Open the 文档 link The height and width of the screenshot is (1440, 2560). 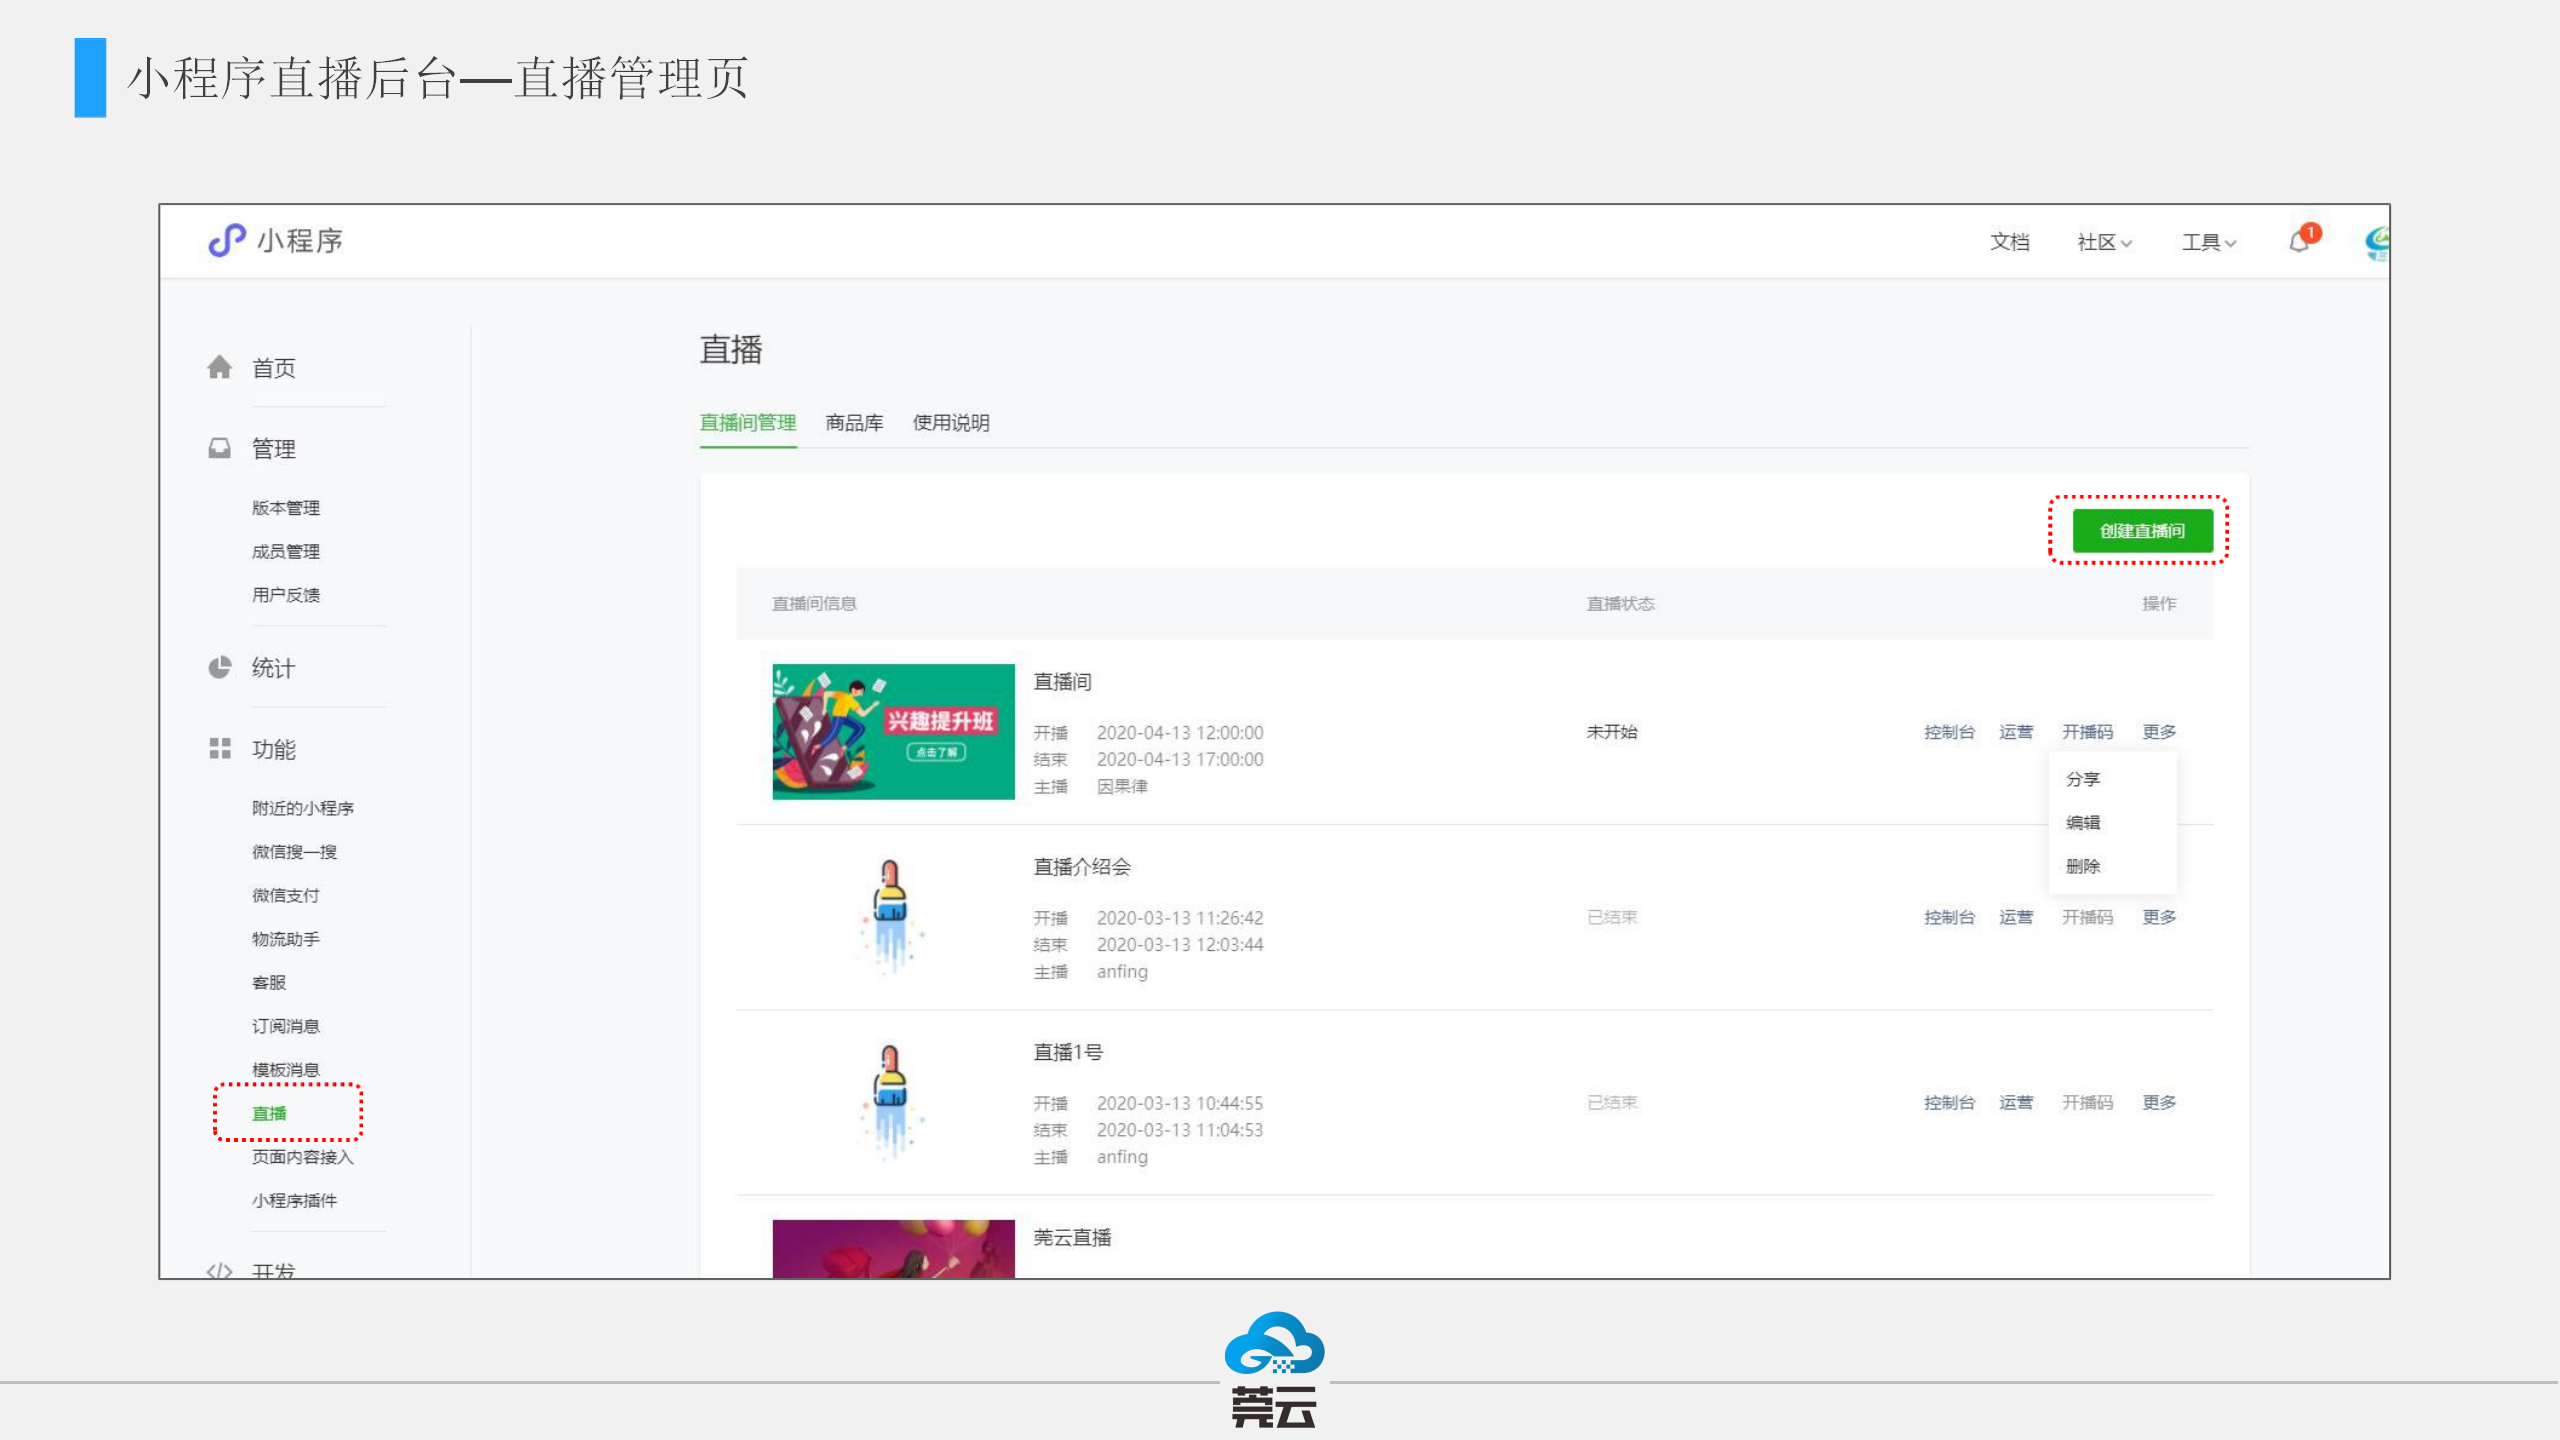(x=2009, y=242)
